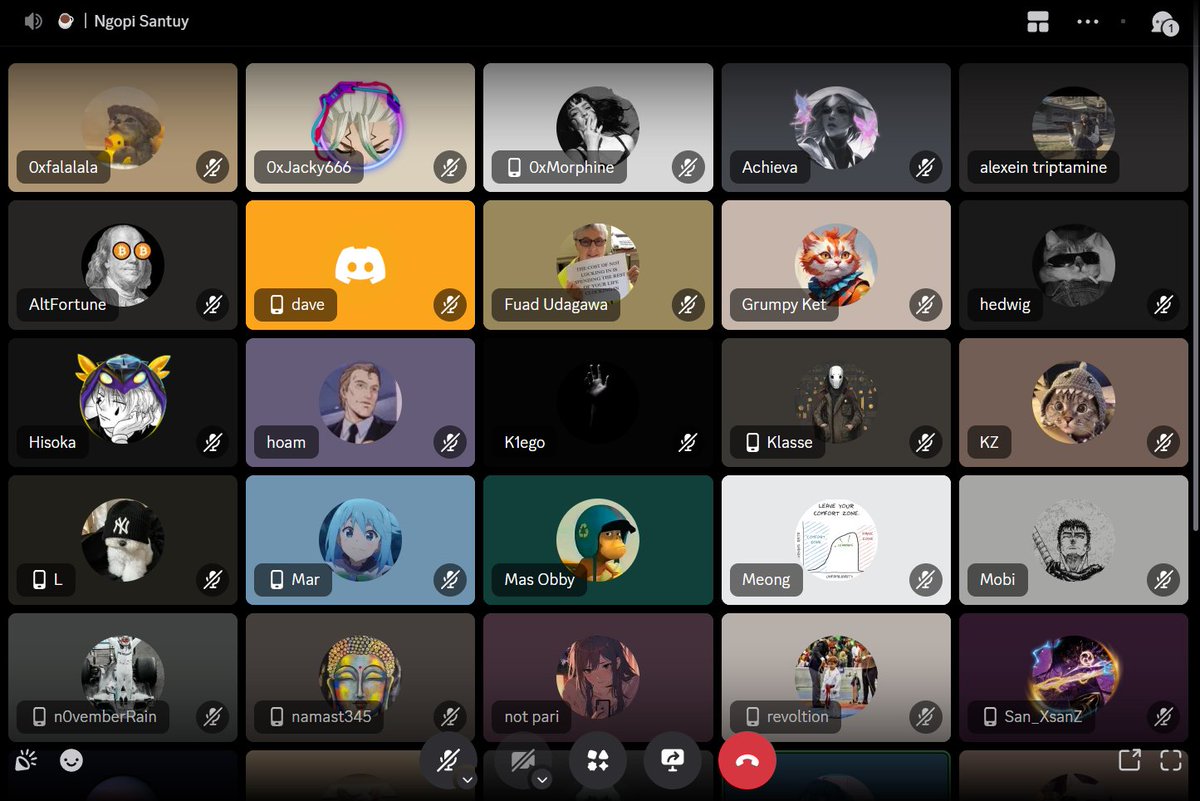This screenshot has width=1200, height=801.
Task: Click the phone icon beside revoltion
Action: [753, 716]
